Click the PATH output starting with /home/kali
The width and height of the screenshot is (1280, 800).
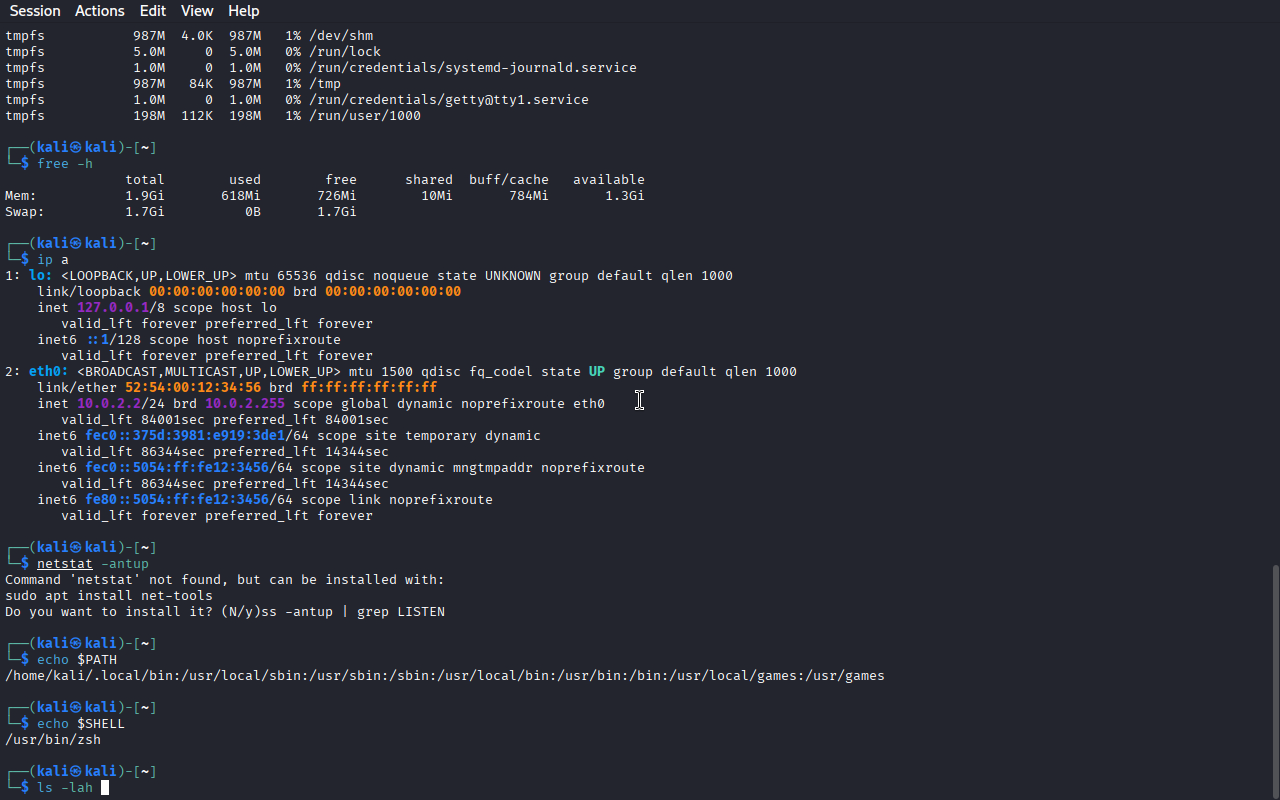click(444, 676)
